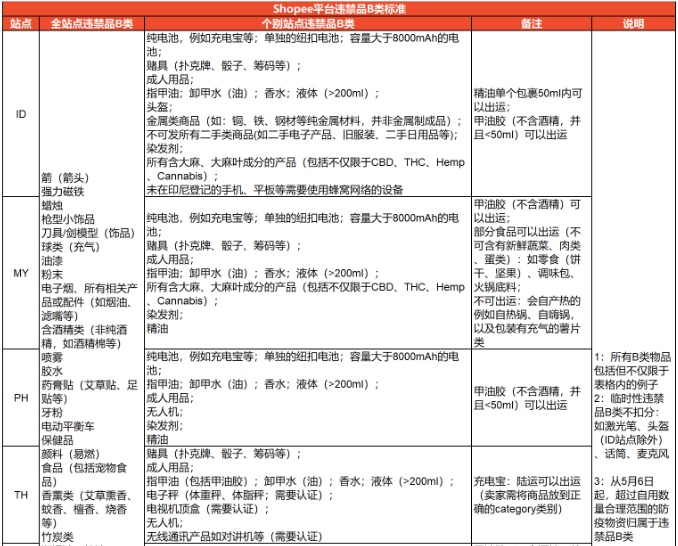Click MY remark '不可出运：会自产热的'
Image resolution: width=678 pixels, height=546 pixels.
[527, 322]
